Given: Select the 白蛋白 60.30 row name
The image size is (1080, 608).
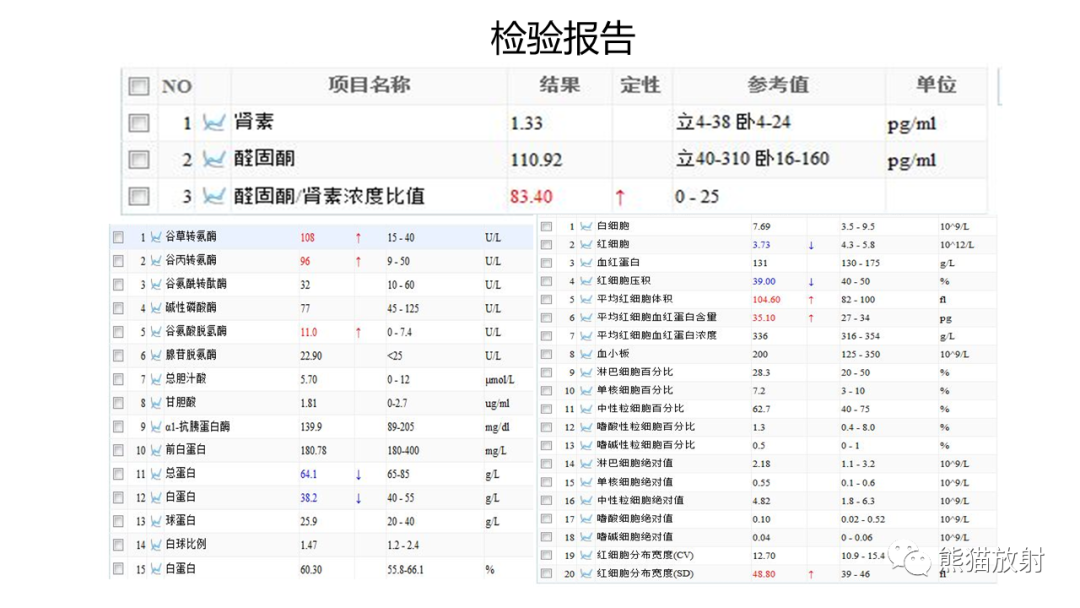Looking at the screenshot, I should 180,569.
